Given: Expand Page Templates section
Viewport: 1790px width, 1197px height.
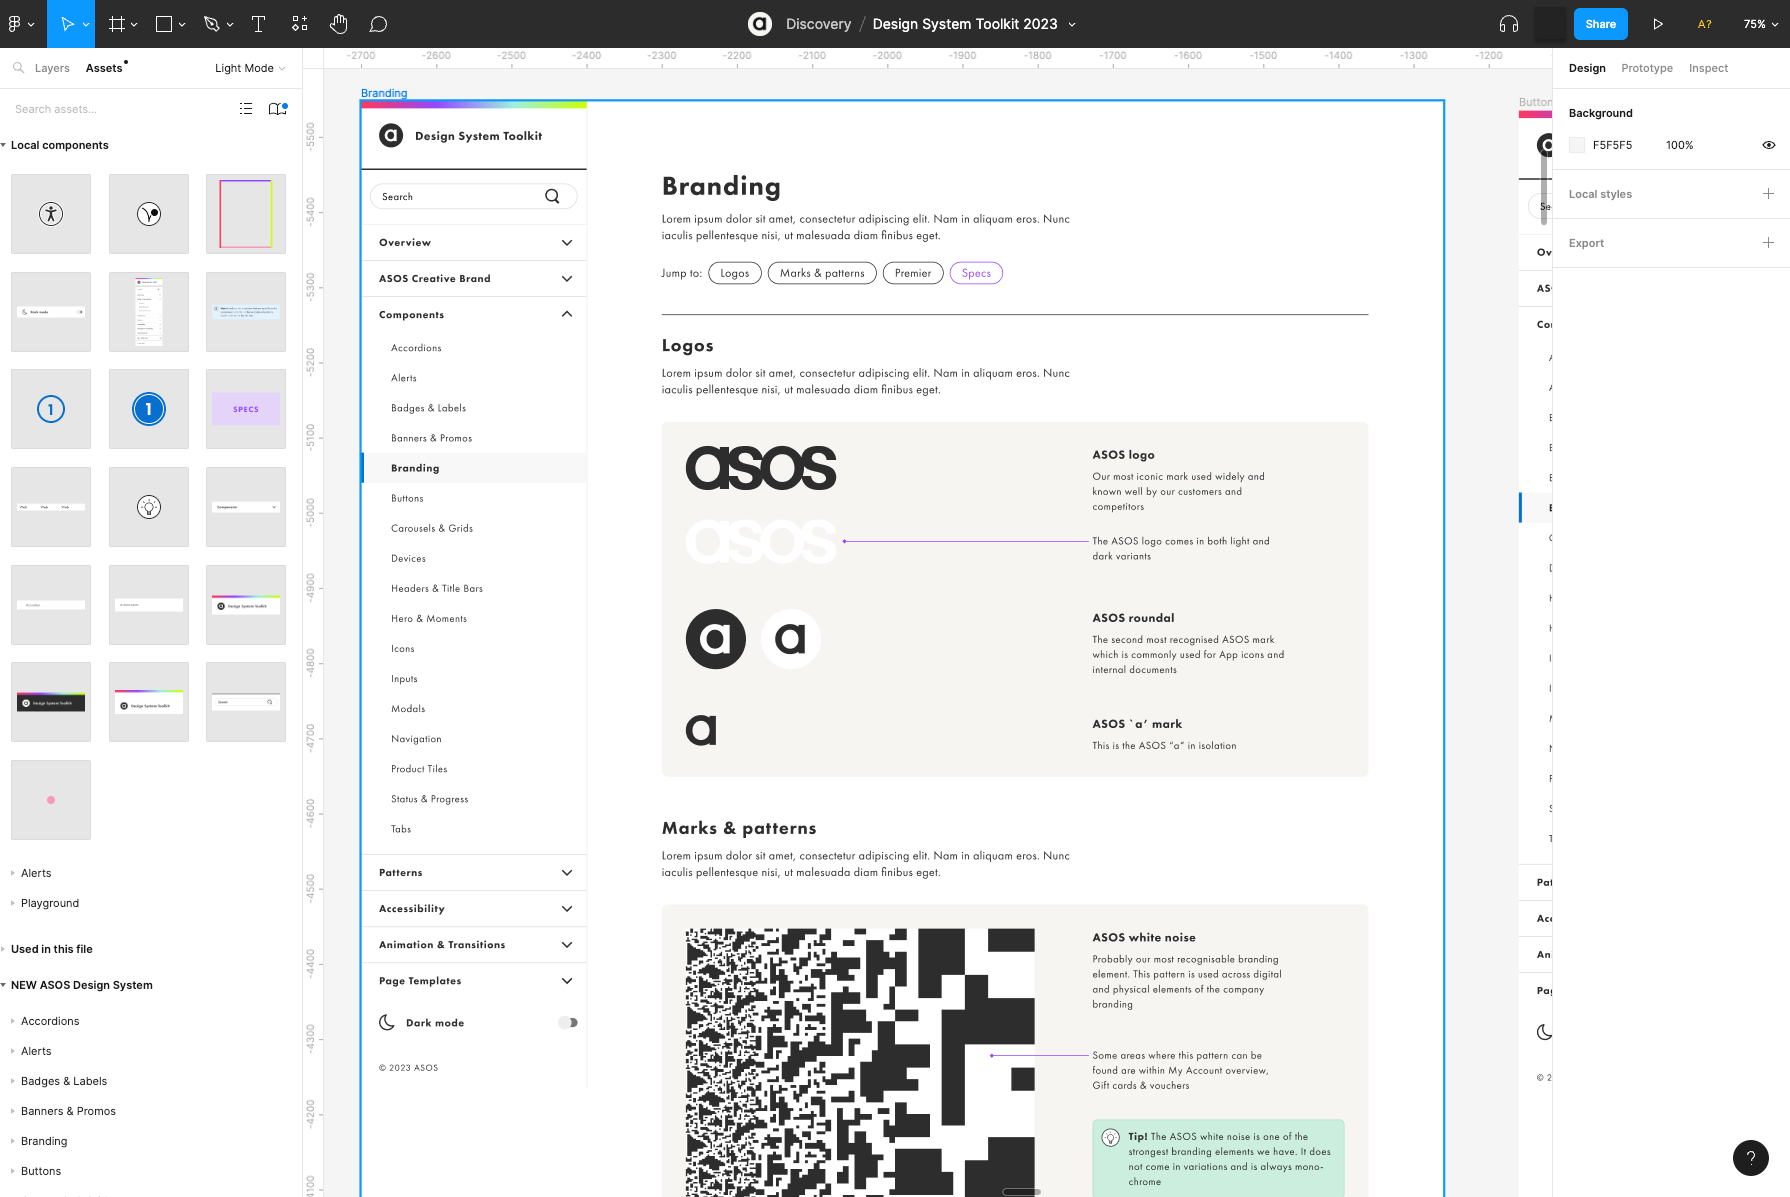Looking at the screenshot, I should pyautogui.click(x=567, y=981).
